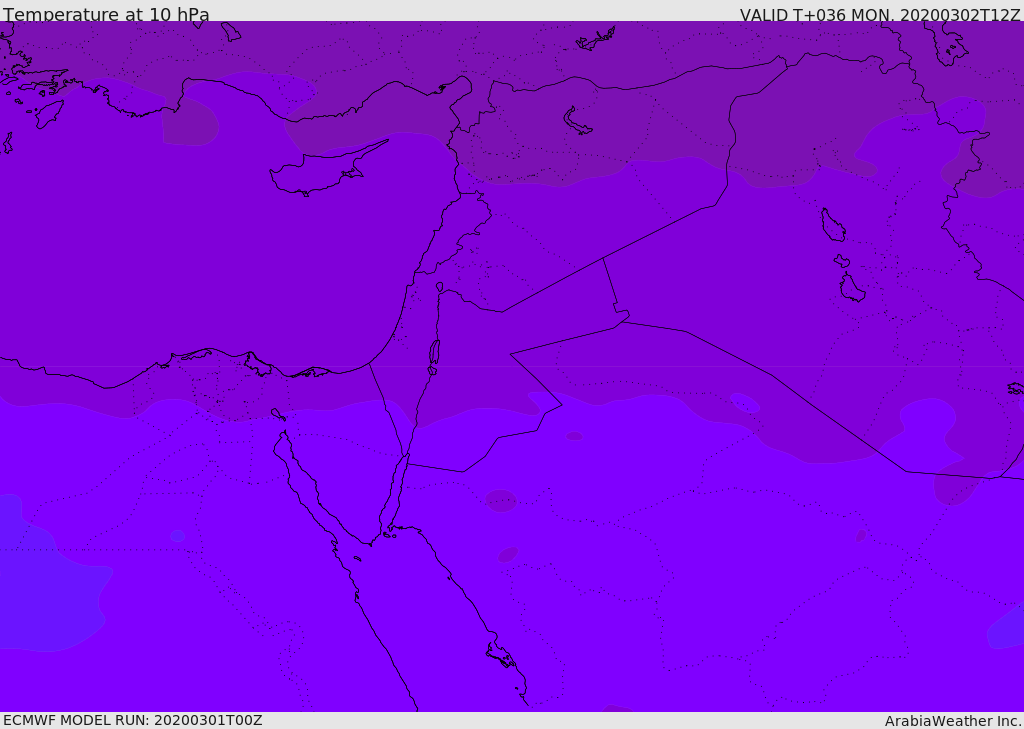This screenshot has width=1024, height=729.
Task: Click the Dead Sea outline
Action: click(x=434, y=352)
